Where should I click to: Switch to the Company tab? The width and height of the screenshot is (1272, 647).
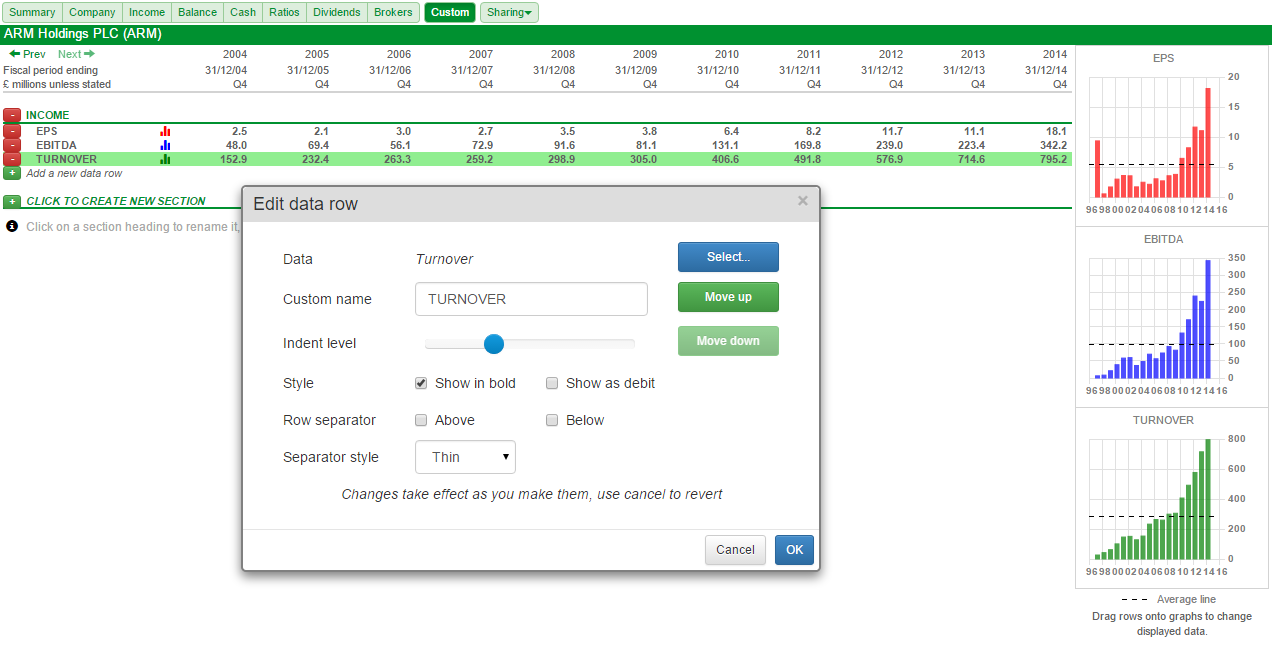click(92, 12)
